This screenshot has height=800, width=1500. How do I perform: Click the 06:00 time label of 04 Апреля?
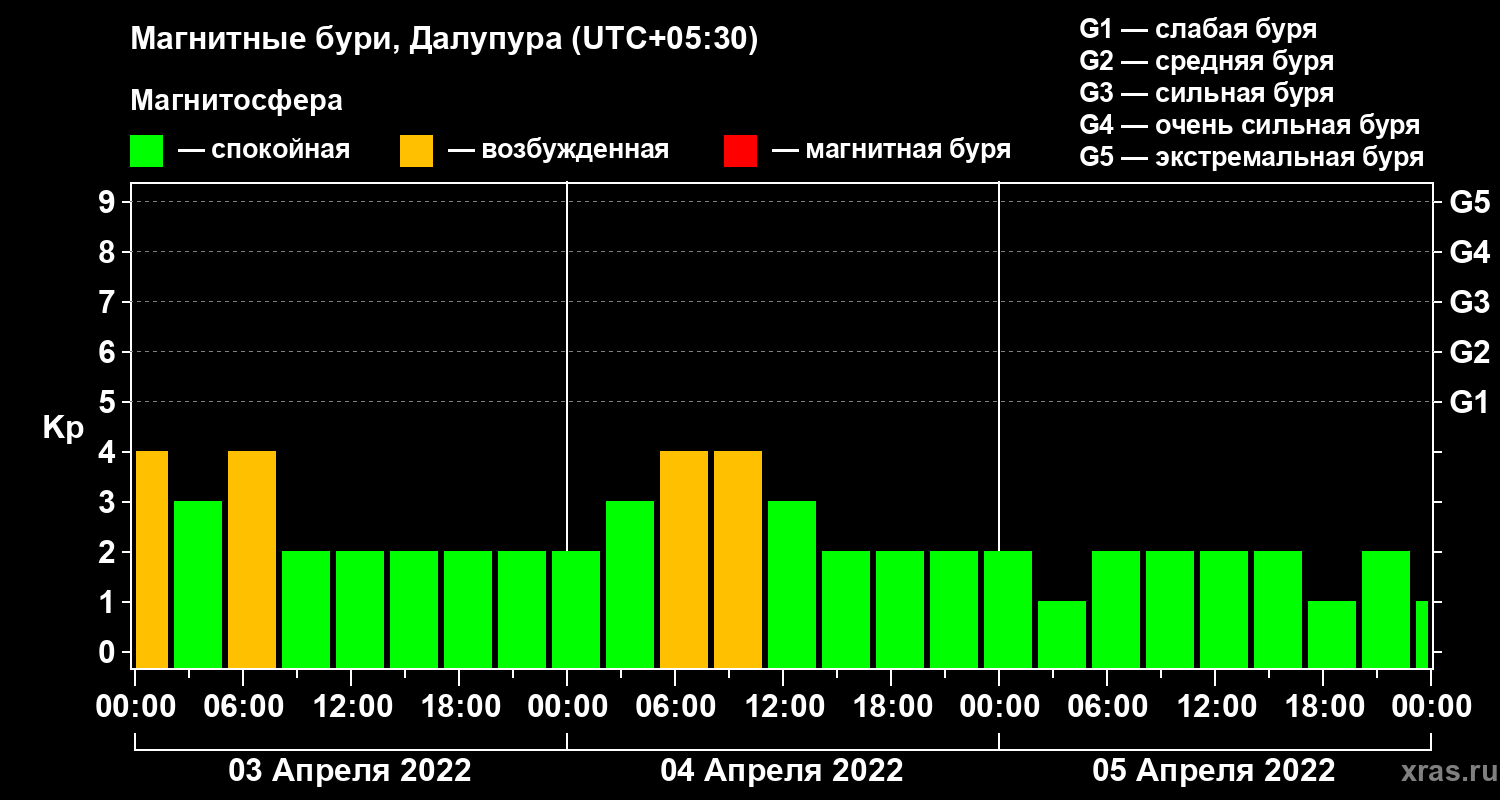(x=675, y=707)
